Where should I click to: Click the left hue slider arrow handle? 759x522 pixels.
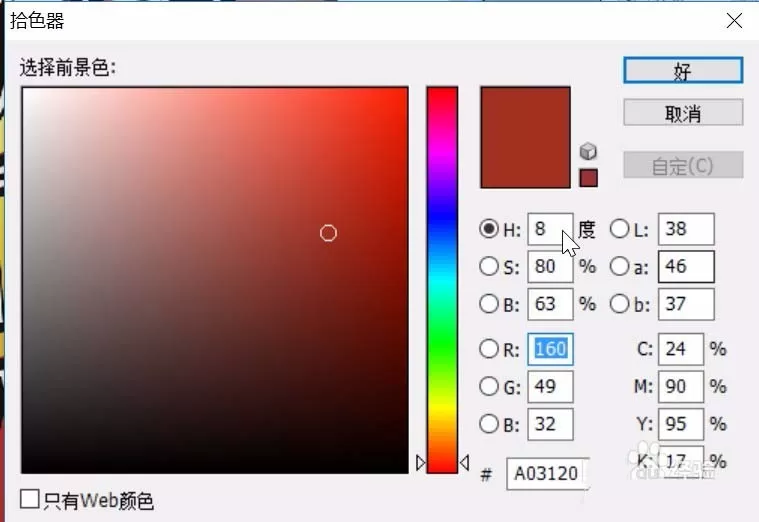click(x=421, y=463)
